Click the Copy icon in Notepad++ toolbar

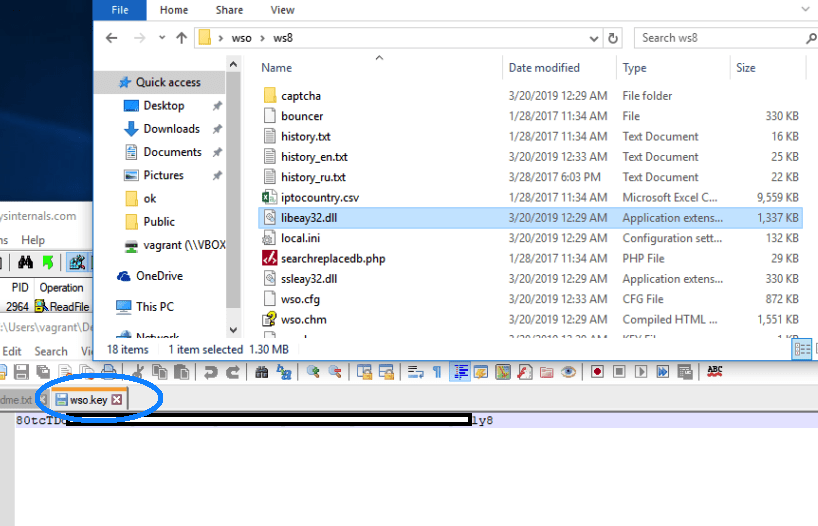click(159, 372)
